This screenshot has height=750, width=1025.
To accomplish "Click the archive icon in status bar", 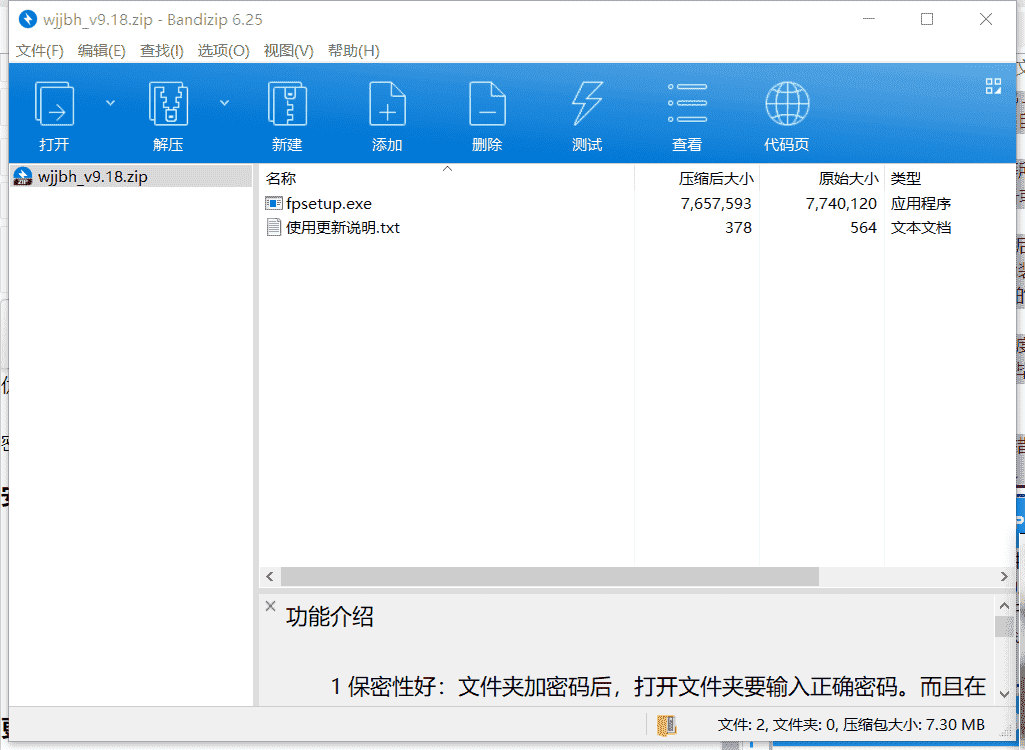I will point(666,724).
